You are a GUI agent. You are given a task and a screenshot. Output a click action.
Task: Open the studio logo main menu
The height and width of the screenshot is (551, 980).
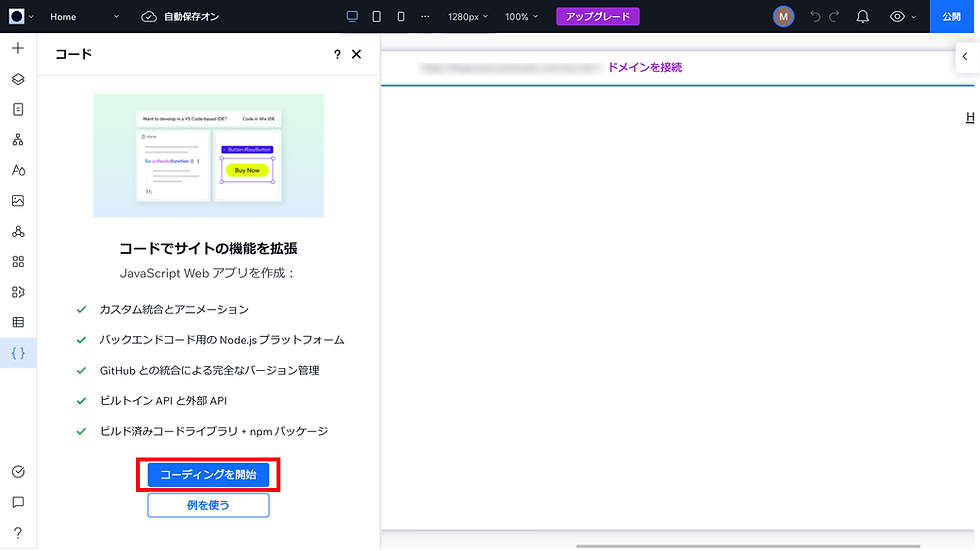21,17
